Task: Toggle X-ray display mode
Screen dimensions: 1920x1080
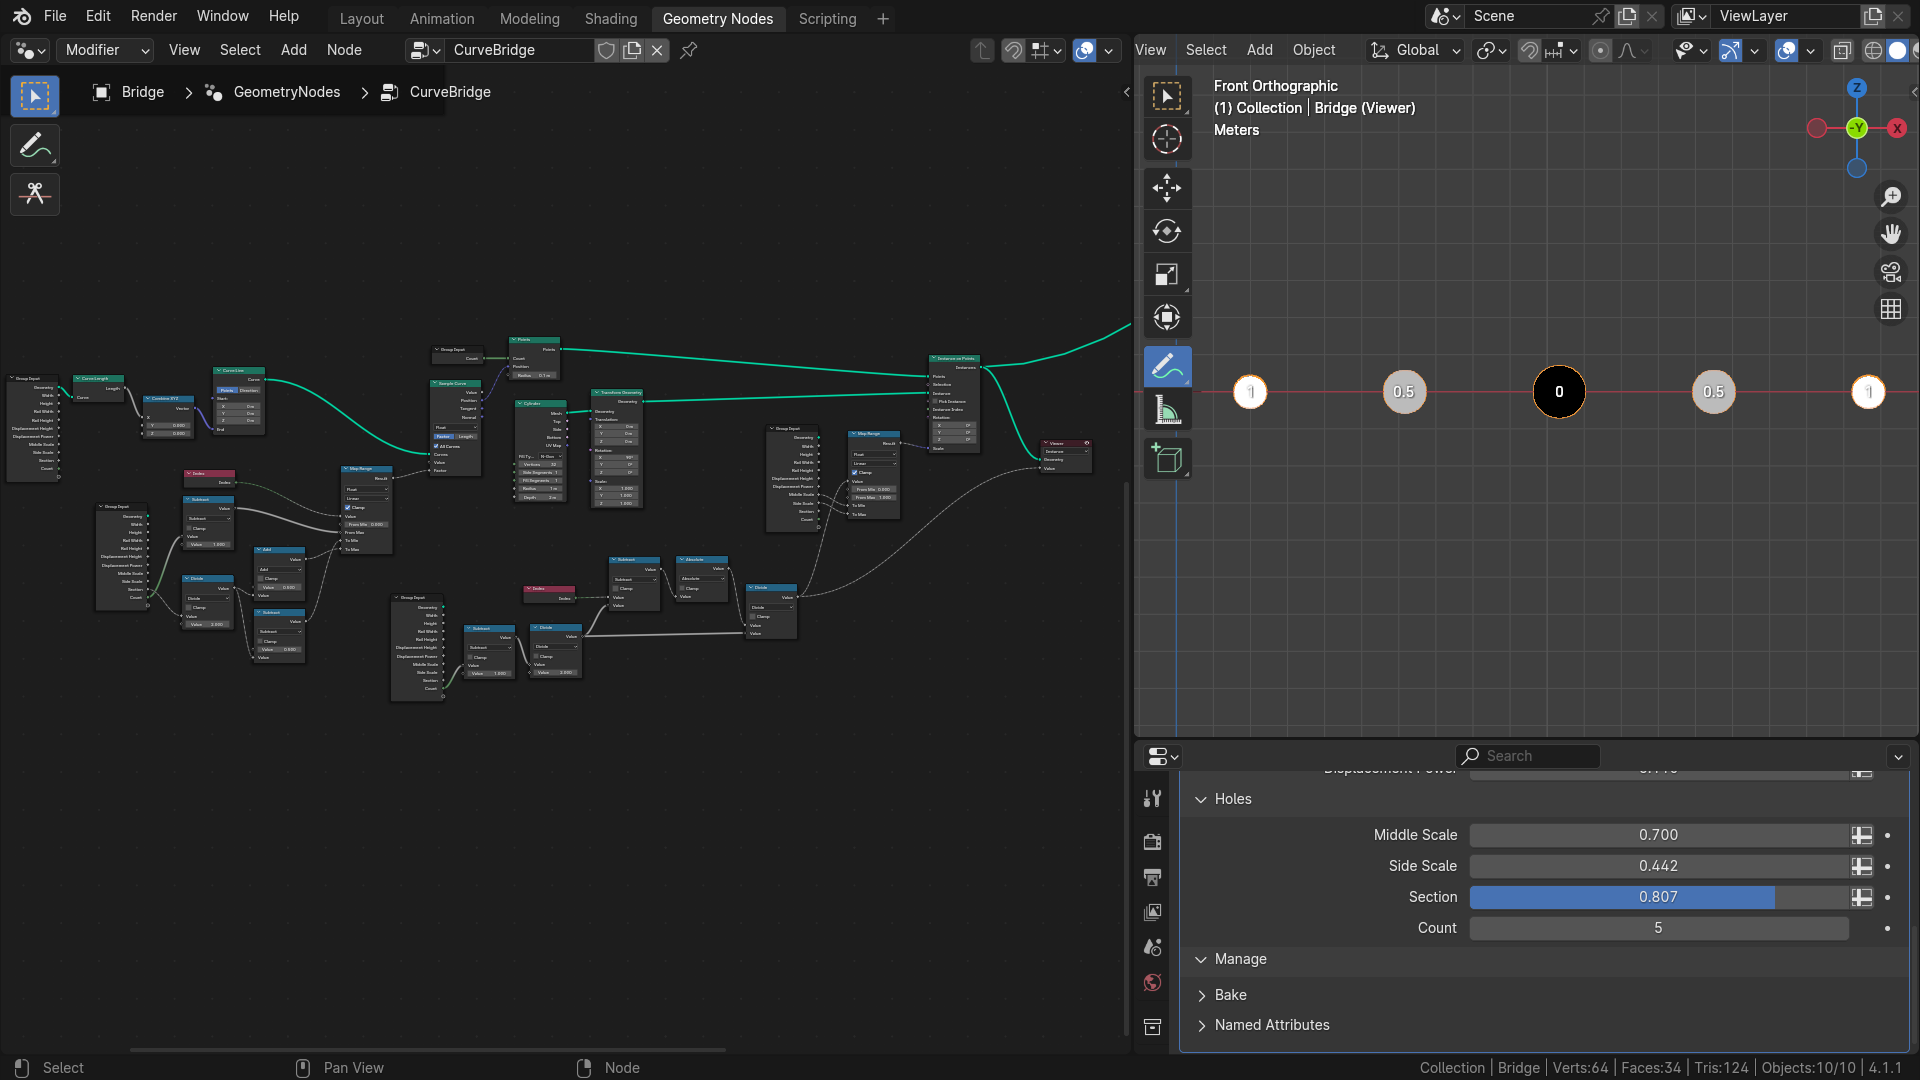Action: (1842, 50)
